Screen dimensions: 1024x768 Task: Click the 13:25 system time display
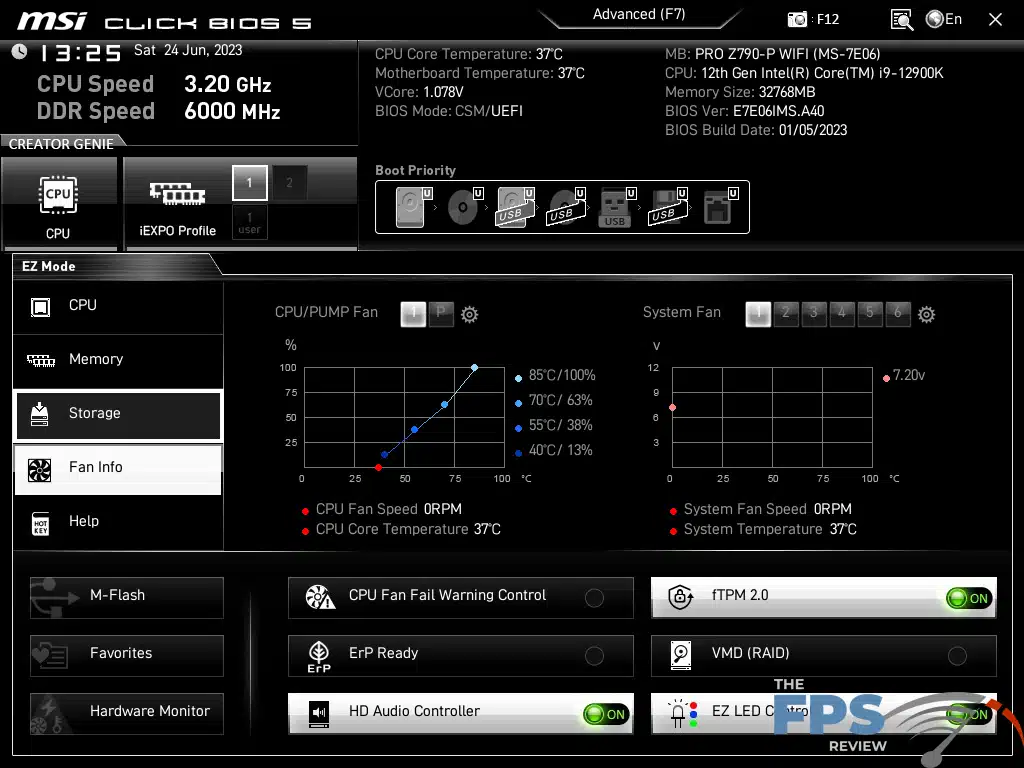(81, 53)
